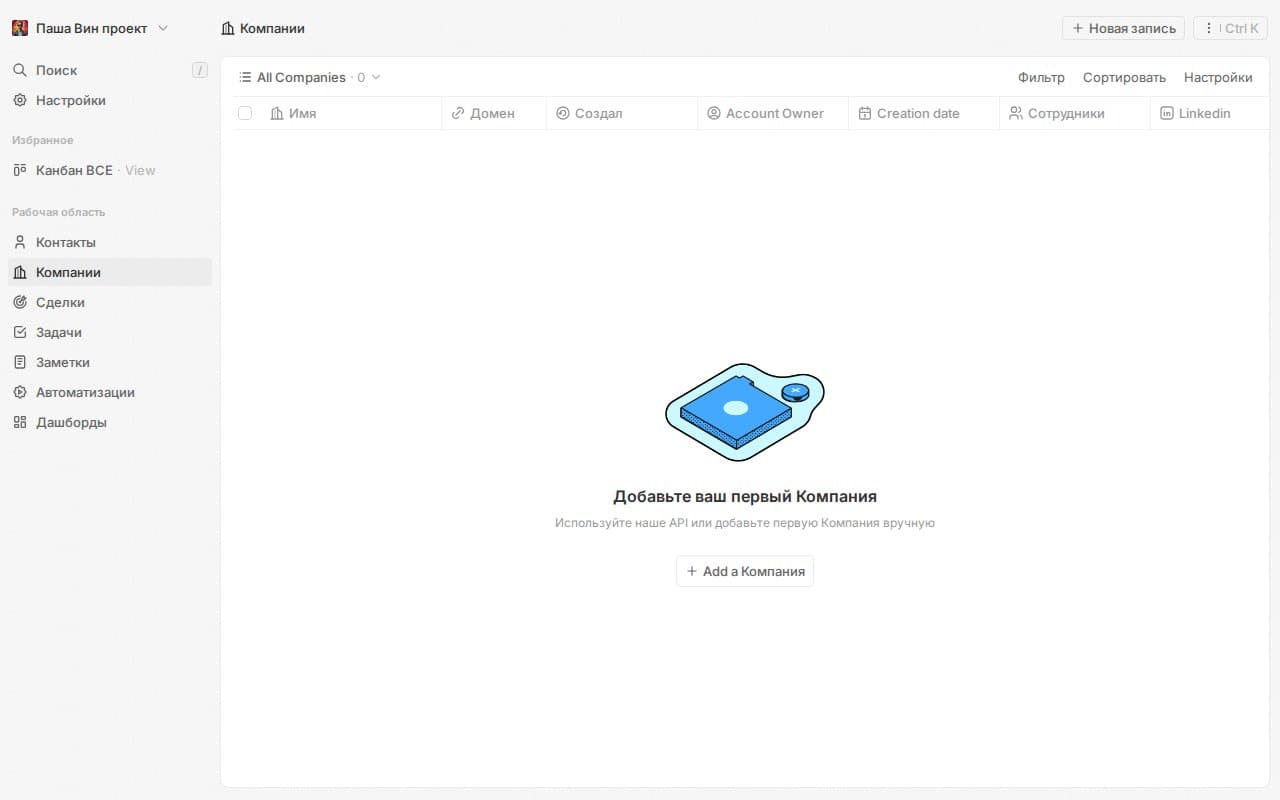Image resolution: width=1280 pixels, height=800 pixels.
Task: Open the workspace switcher chevron
Action: point(163,28)
